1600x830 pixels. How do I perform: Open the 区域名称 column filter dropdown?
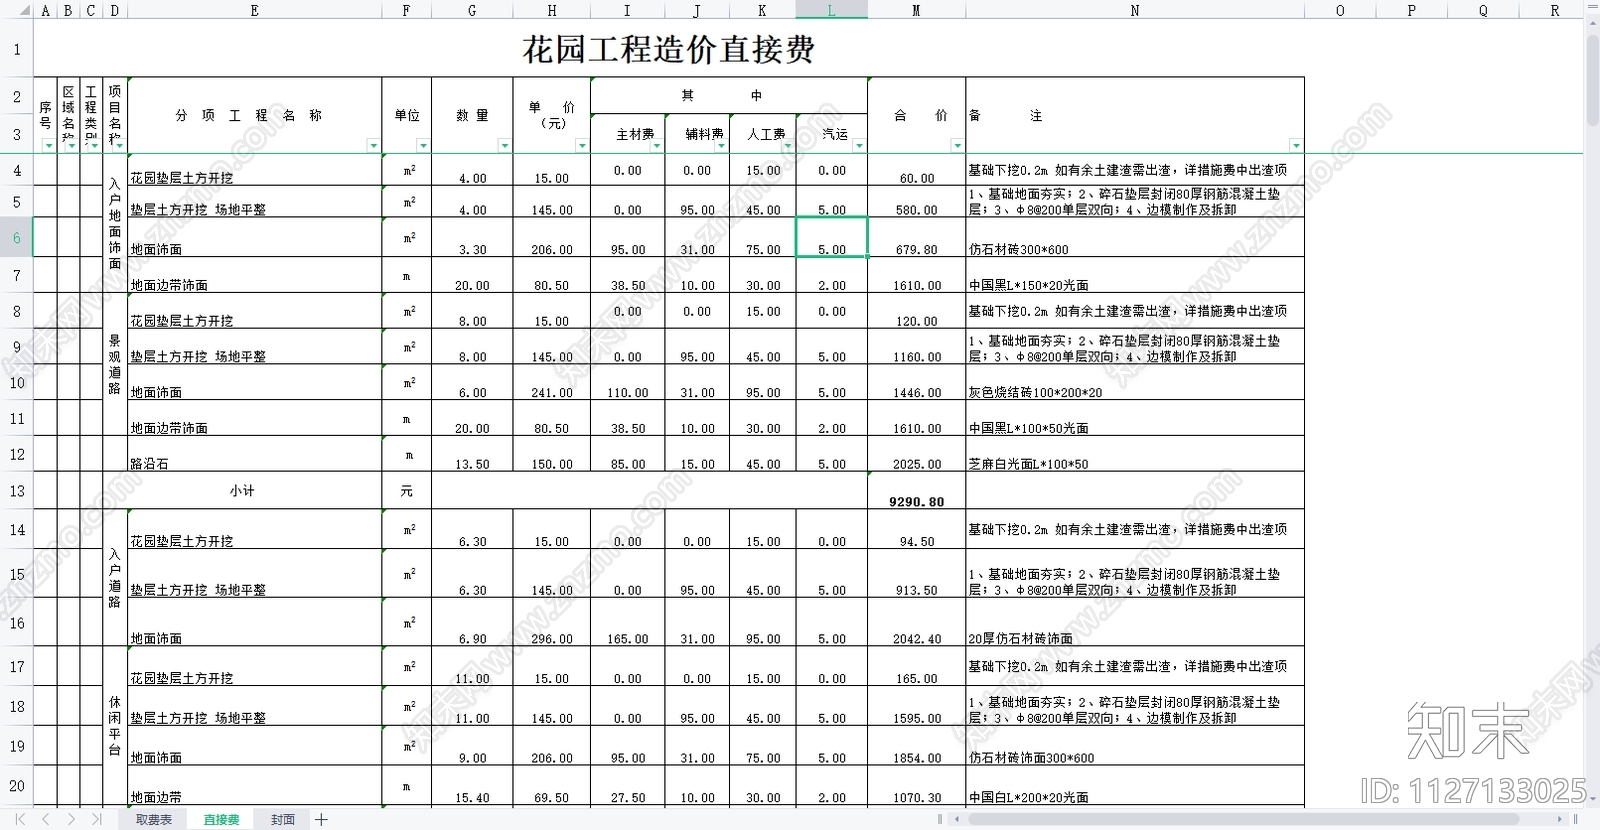click(x=71, y=146)
